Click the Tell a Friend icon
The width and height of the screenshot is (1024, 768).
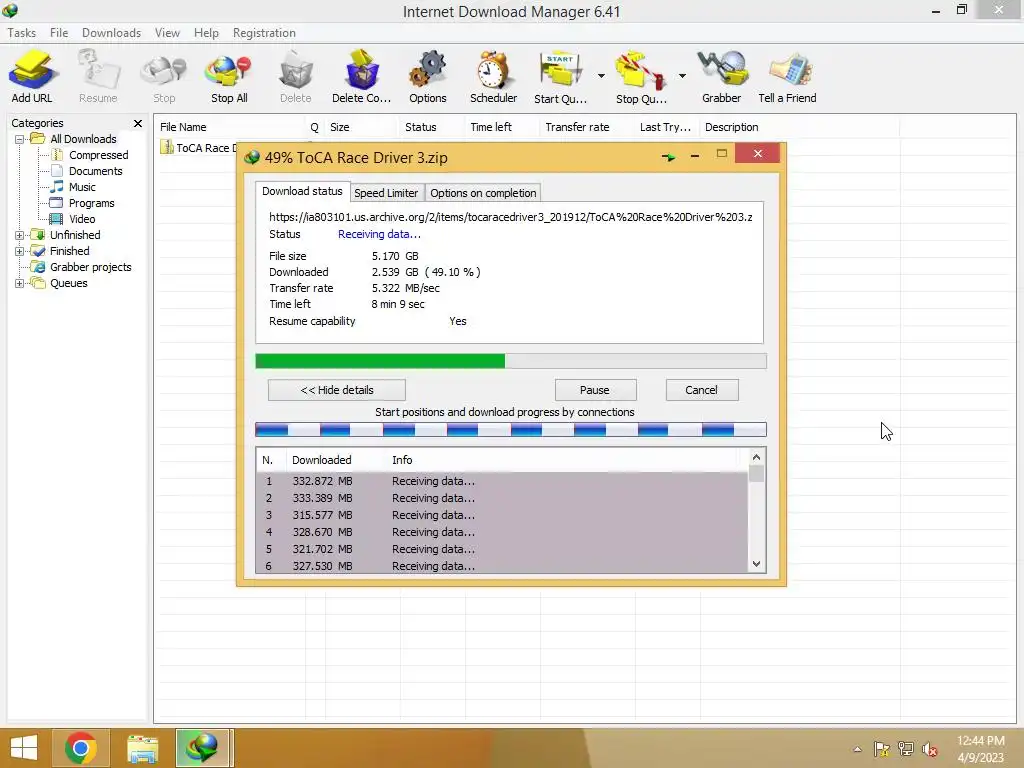click(787, 76)
